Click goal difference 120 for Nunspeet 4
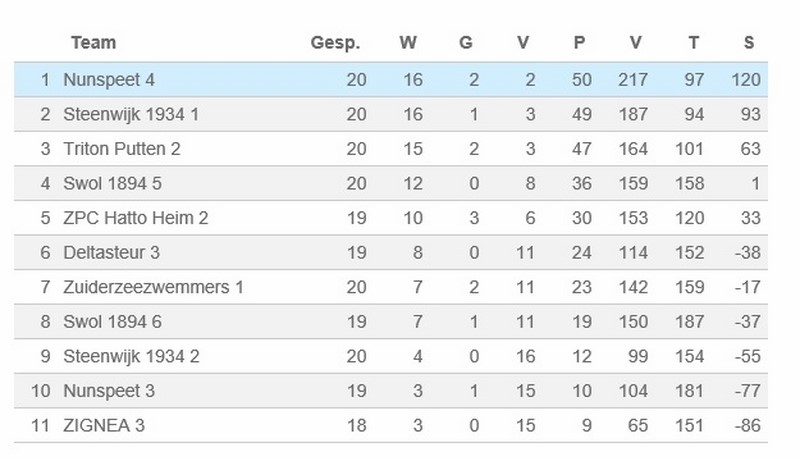 (746, 80)
